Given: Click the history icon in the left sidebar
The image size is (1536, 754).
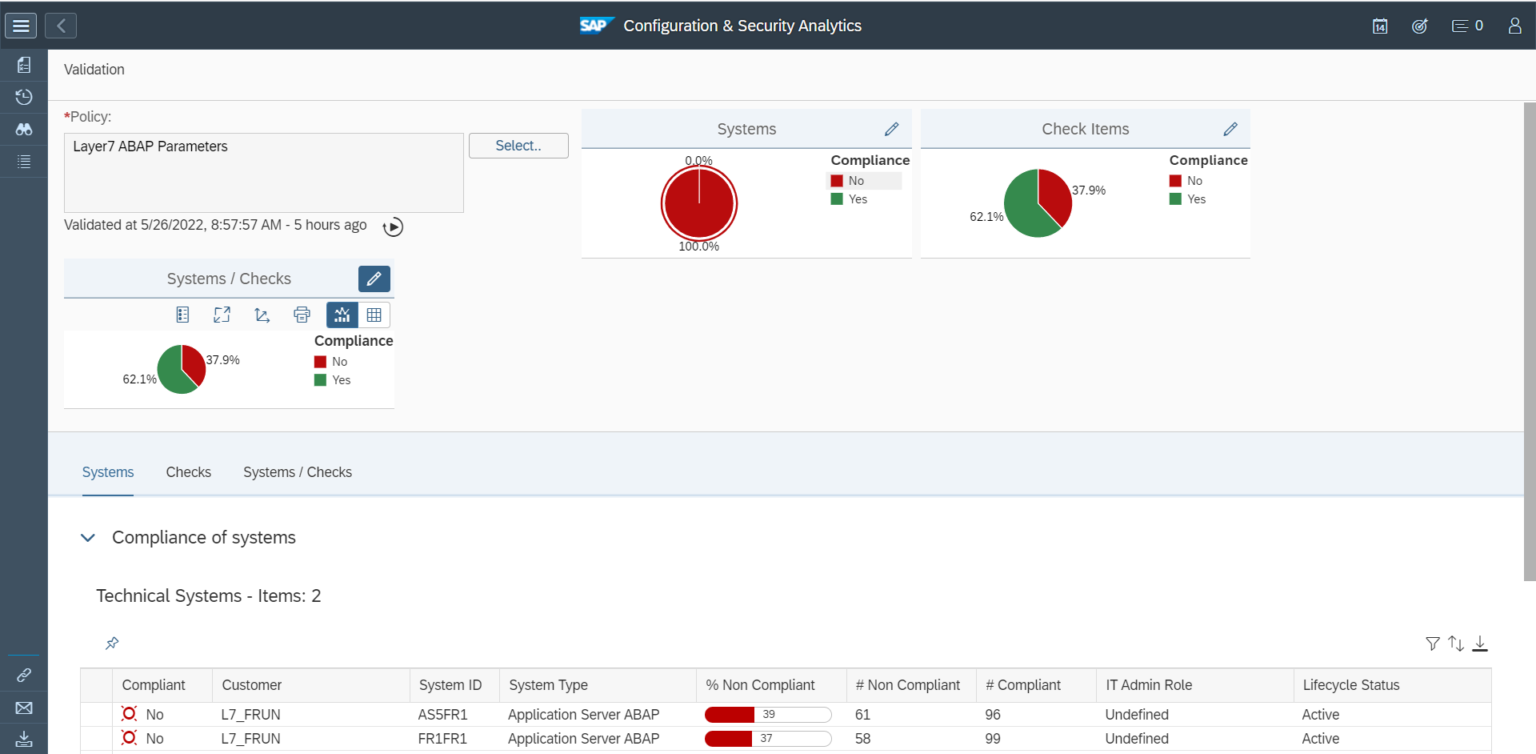Looking at the screenshot, I should pyautogui.click(x=22, y=97).
